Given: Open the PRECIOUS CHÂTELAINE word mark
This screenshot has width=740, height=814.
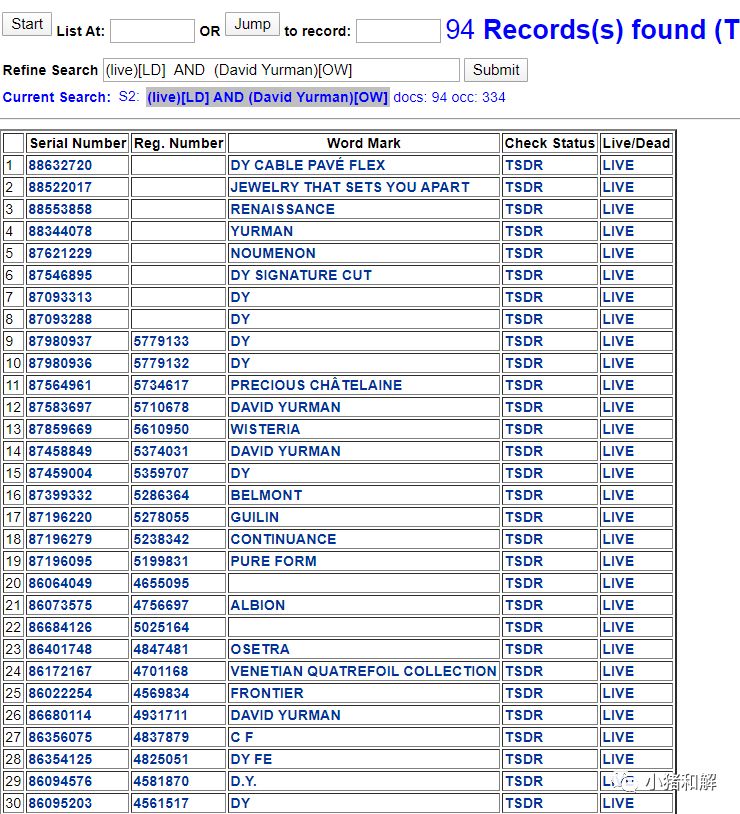Looking at the screenshot, I should point(316,385).
